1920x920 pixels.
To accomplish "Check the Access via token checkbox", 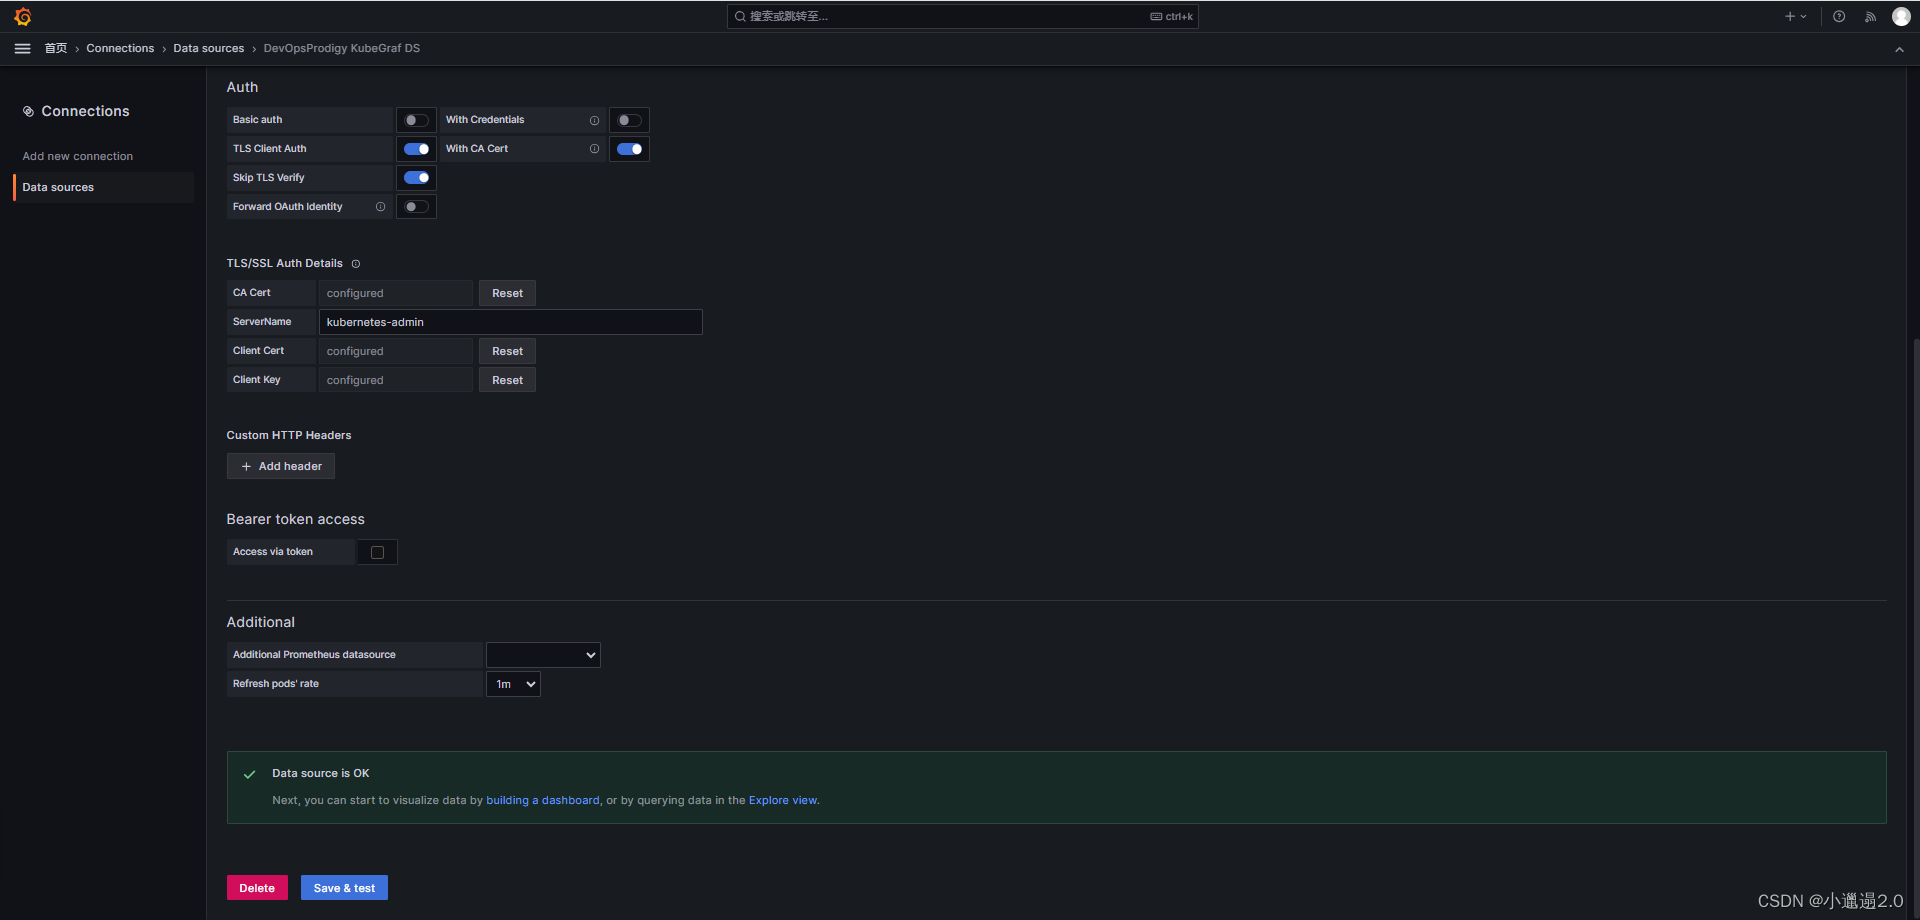I will pos(377,552).
